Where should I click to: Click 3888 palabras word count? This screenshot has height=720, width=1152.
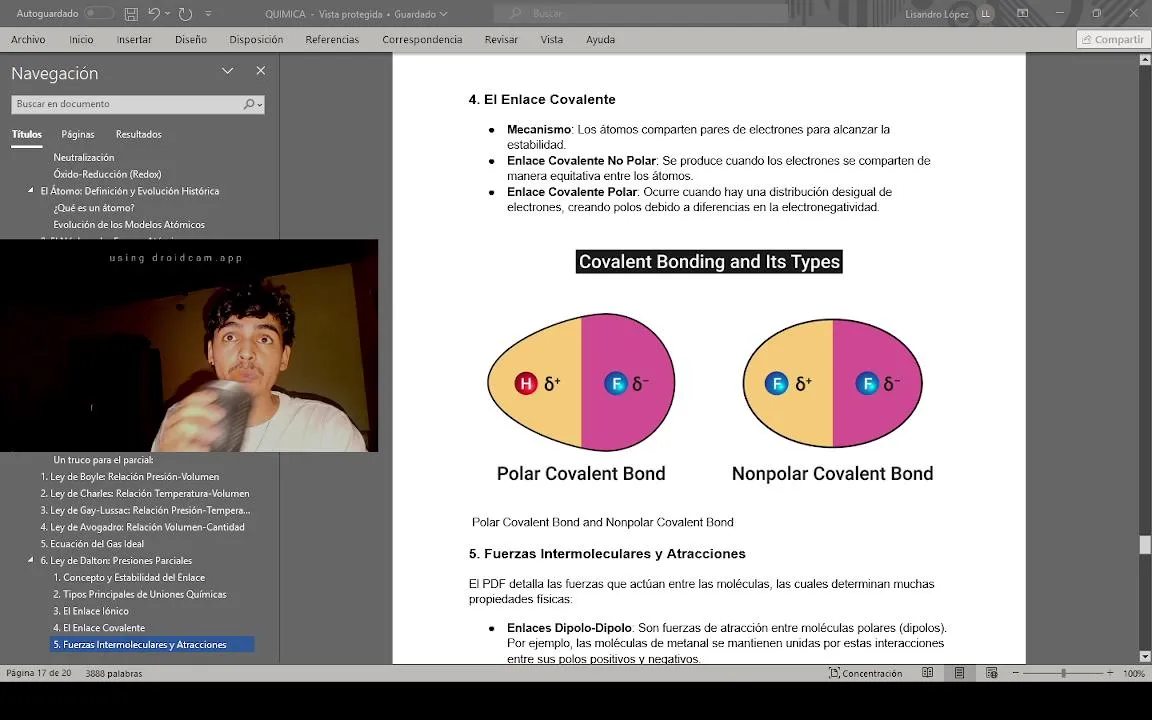(x=114, y=673)
